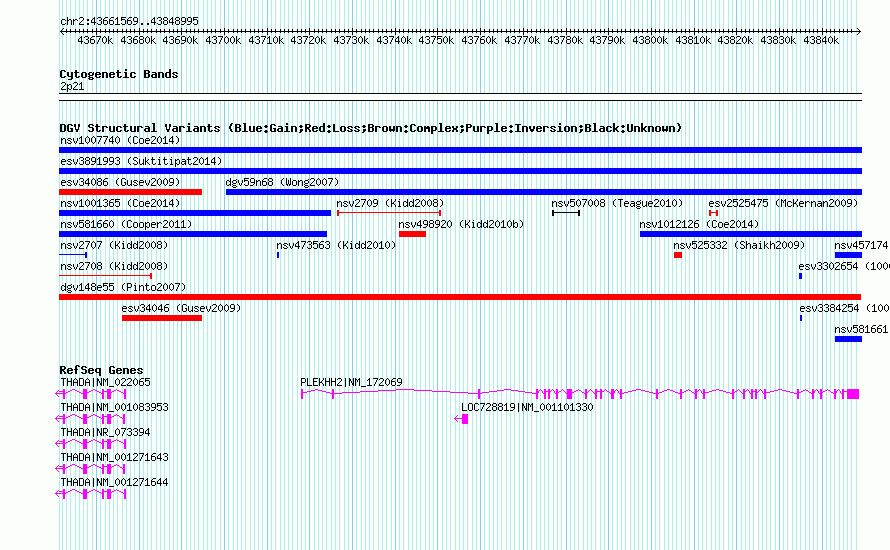The width and height of the screenshot is (890, 550).
Task: Click the nsv2709 (Kidd2008) label
Action: click(x=390, y=203)
